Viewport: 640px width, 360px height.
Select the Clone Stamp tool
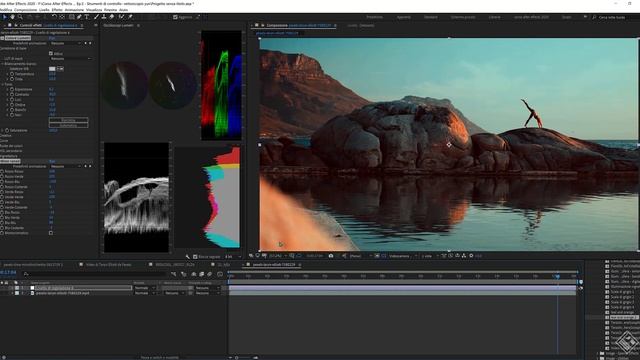click(104, 17)
